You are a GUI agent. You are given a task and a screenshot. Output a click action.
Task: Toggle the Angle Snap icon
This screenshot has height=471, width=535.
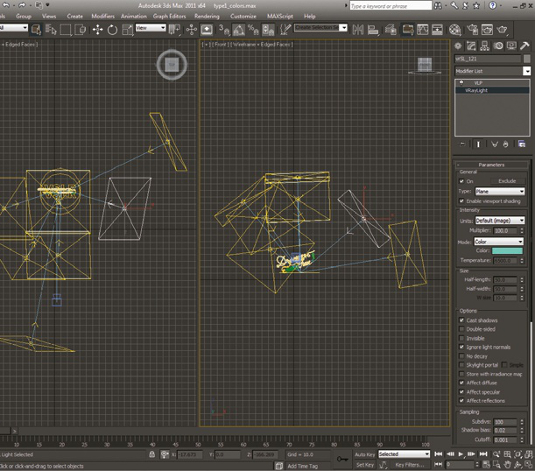pos(238,30)
